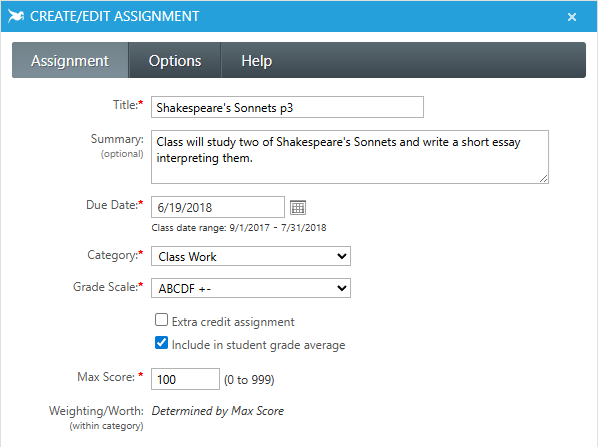Focus the Due Date field 6/19/2018
598x447 pixels.
pyautogui.click(x=218, y=207)
